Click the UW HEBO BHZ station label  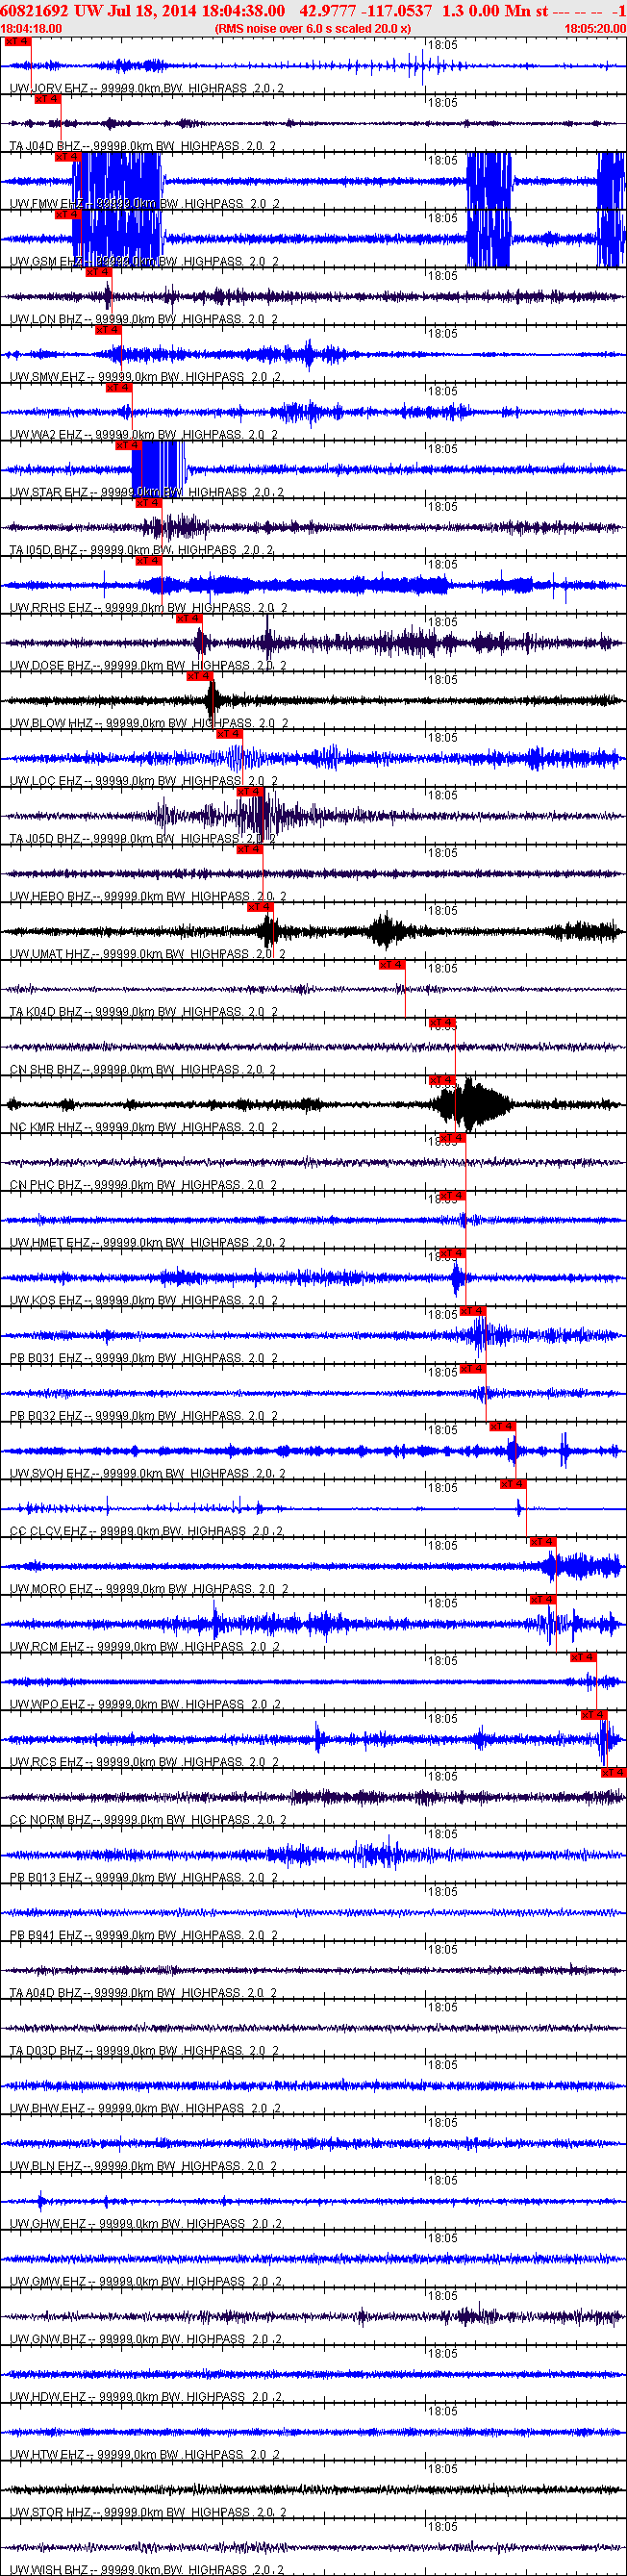pos(51,897)
